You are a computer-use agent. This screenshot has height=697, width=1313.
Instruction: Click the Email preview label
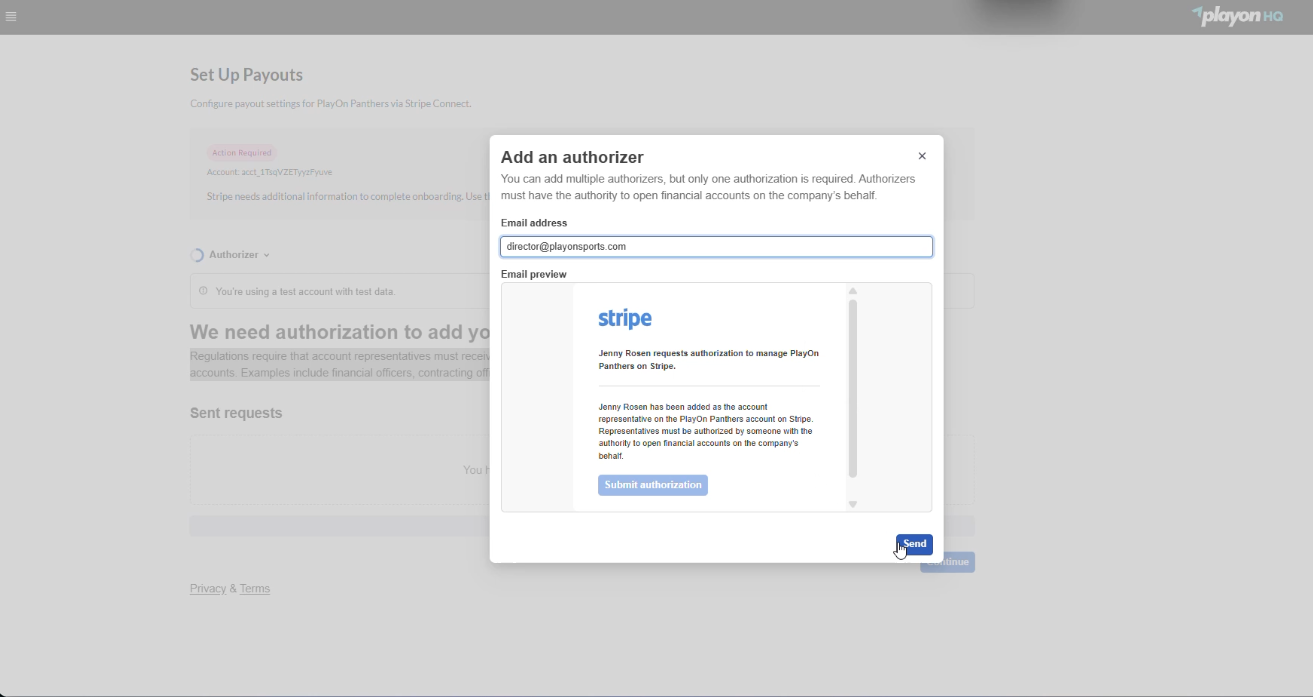534,274
